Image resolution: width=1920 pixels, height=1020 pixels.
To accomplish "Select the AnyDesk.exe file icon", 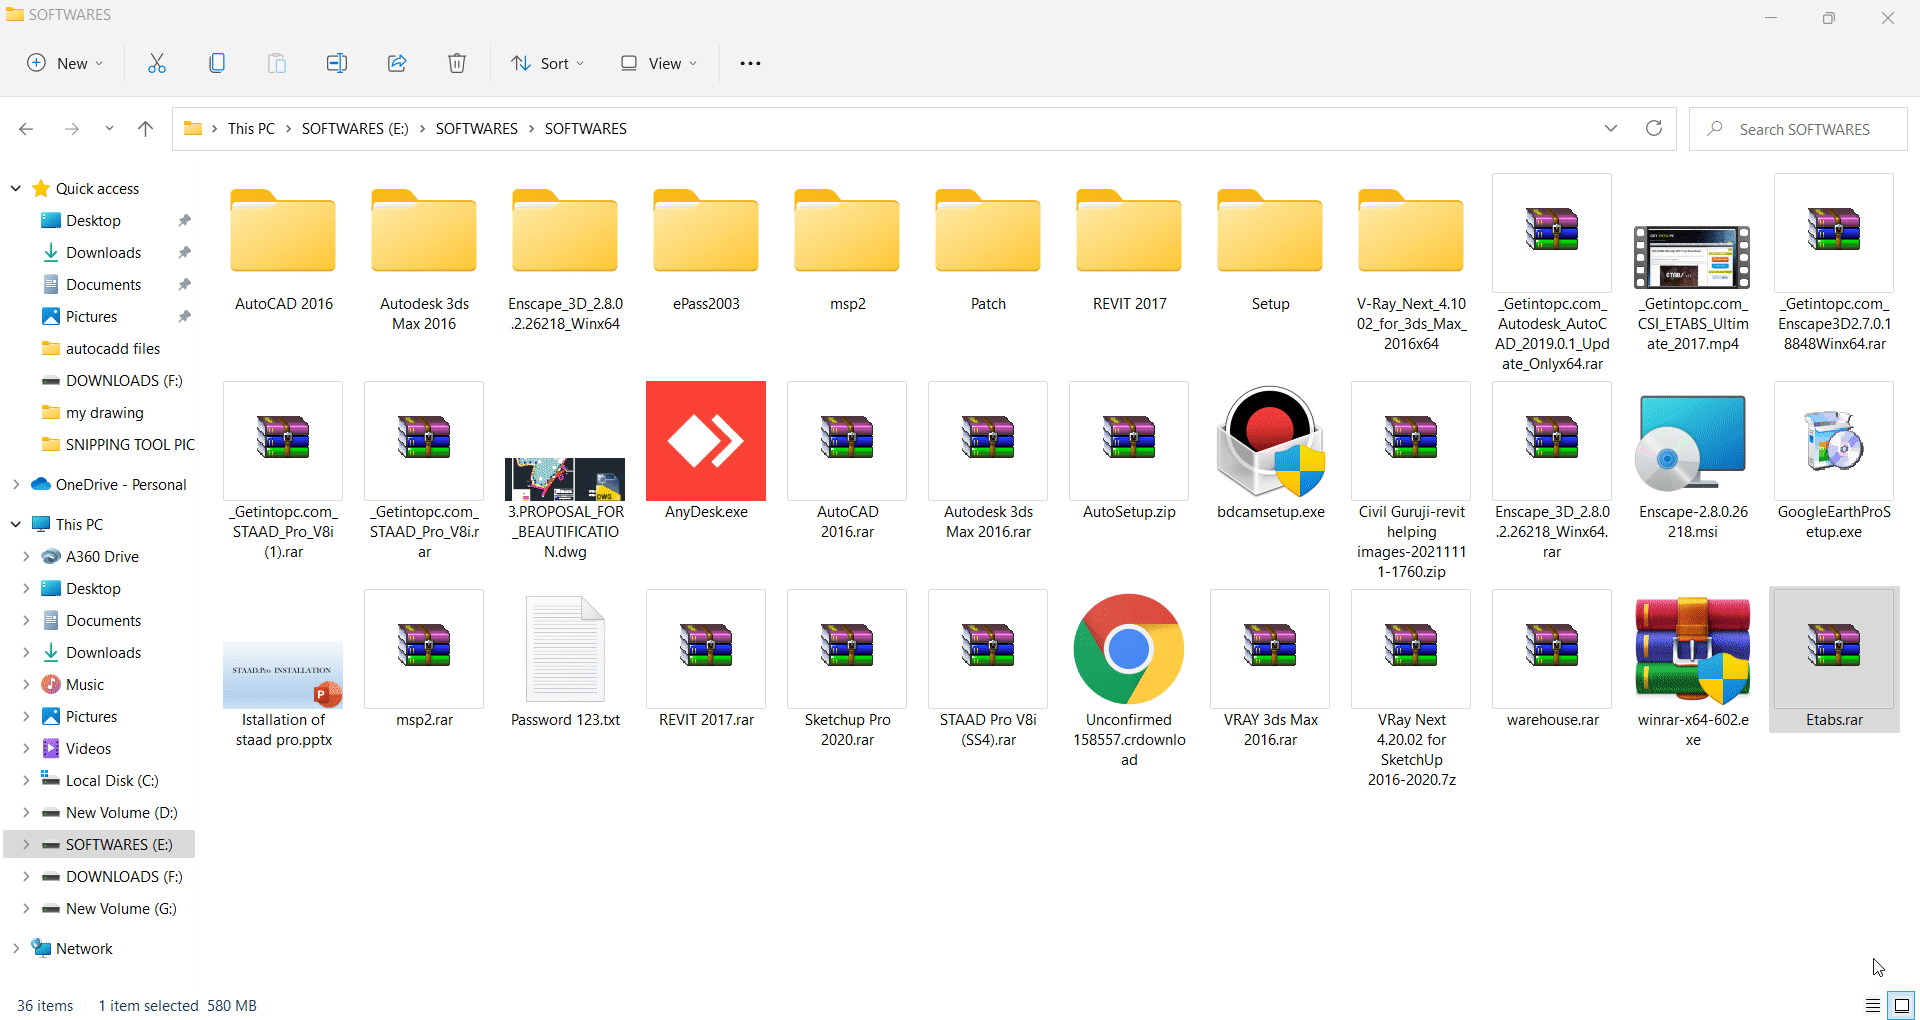I will tap(706, 441).
